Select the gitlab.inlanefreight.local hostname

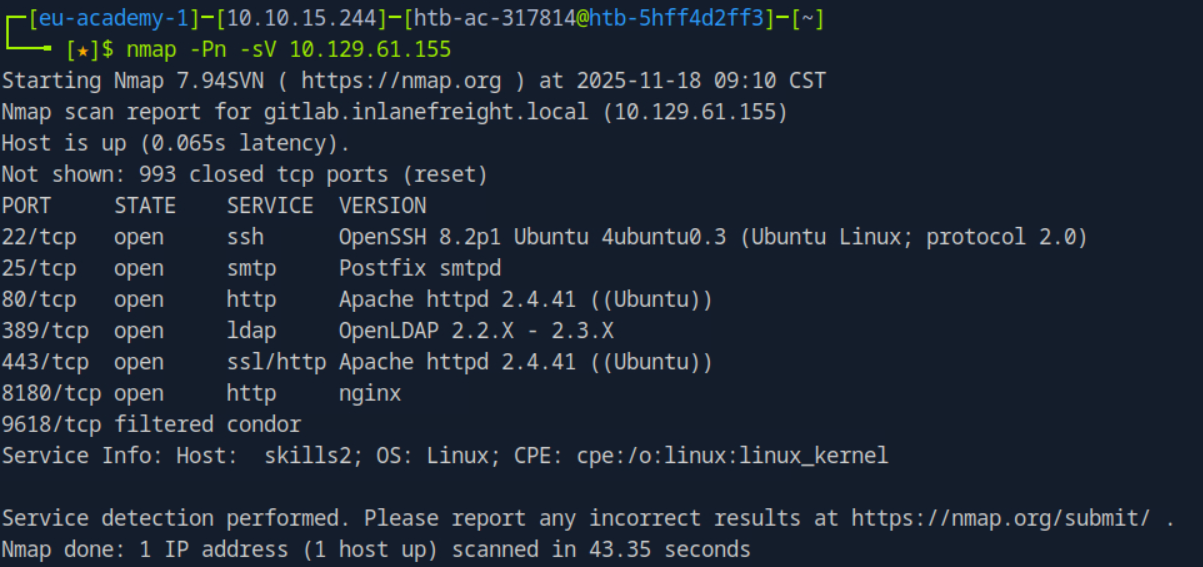pyautogui.click(x=414, y=111)
